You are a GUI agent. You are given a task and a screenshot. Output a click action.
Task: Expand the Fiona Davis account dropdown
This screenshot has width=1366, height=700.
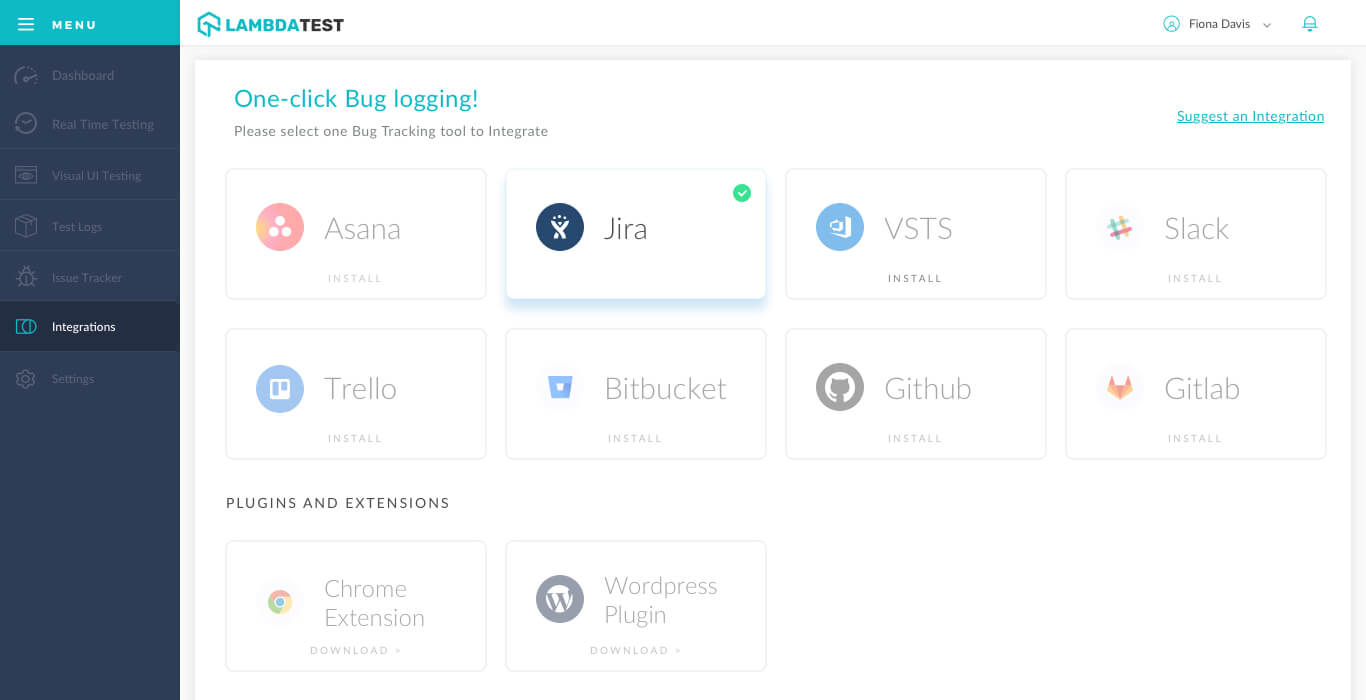tap(1217, 23)
